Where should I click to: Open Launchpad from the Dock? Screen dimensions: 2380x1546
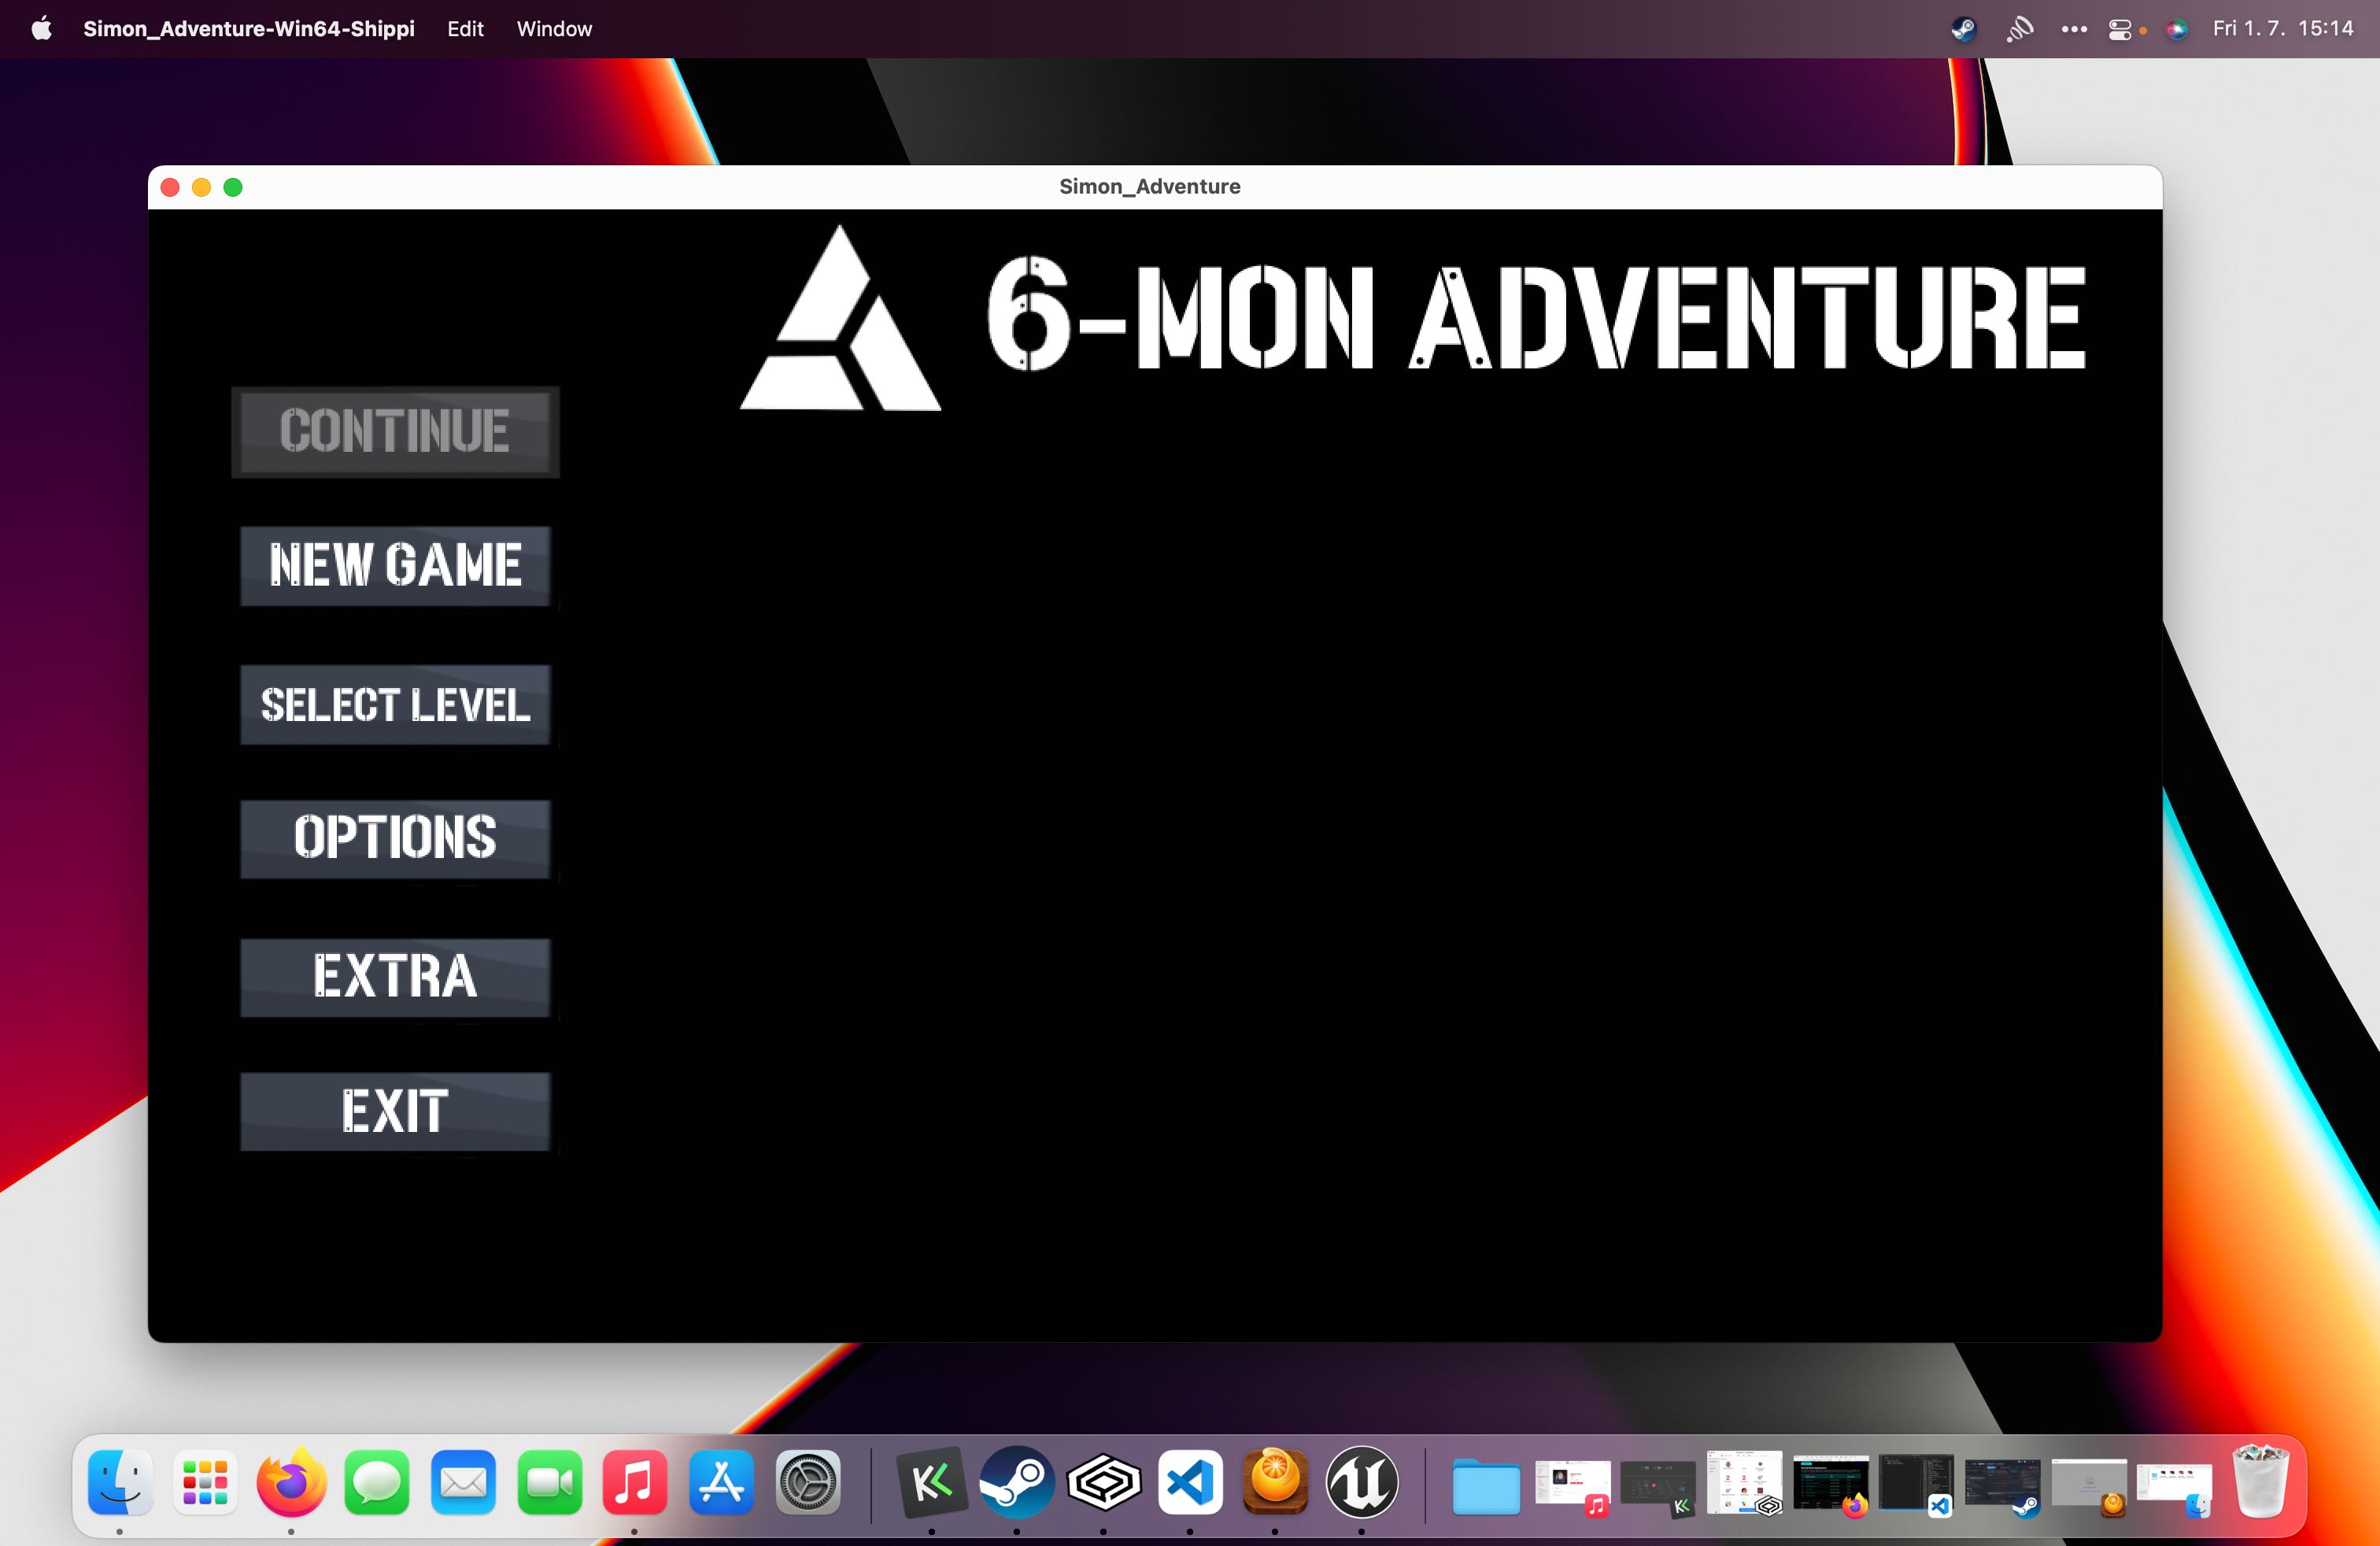205,1482
